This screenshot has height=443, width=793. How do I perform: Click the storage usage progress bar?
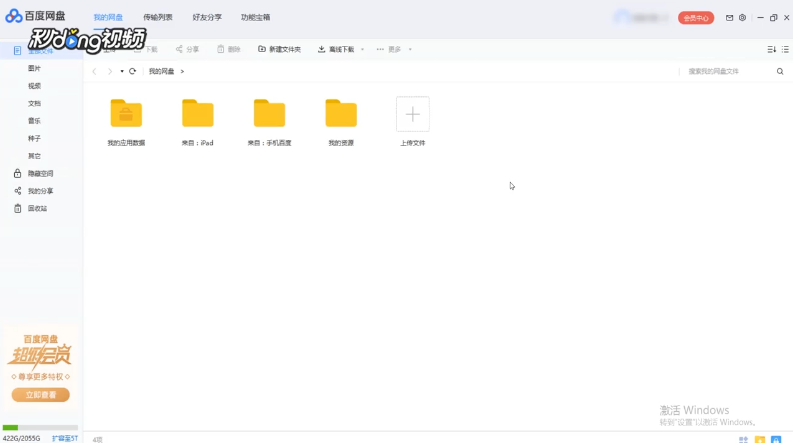point(40,427)
